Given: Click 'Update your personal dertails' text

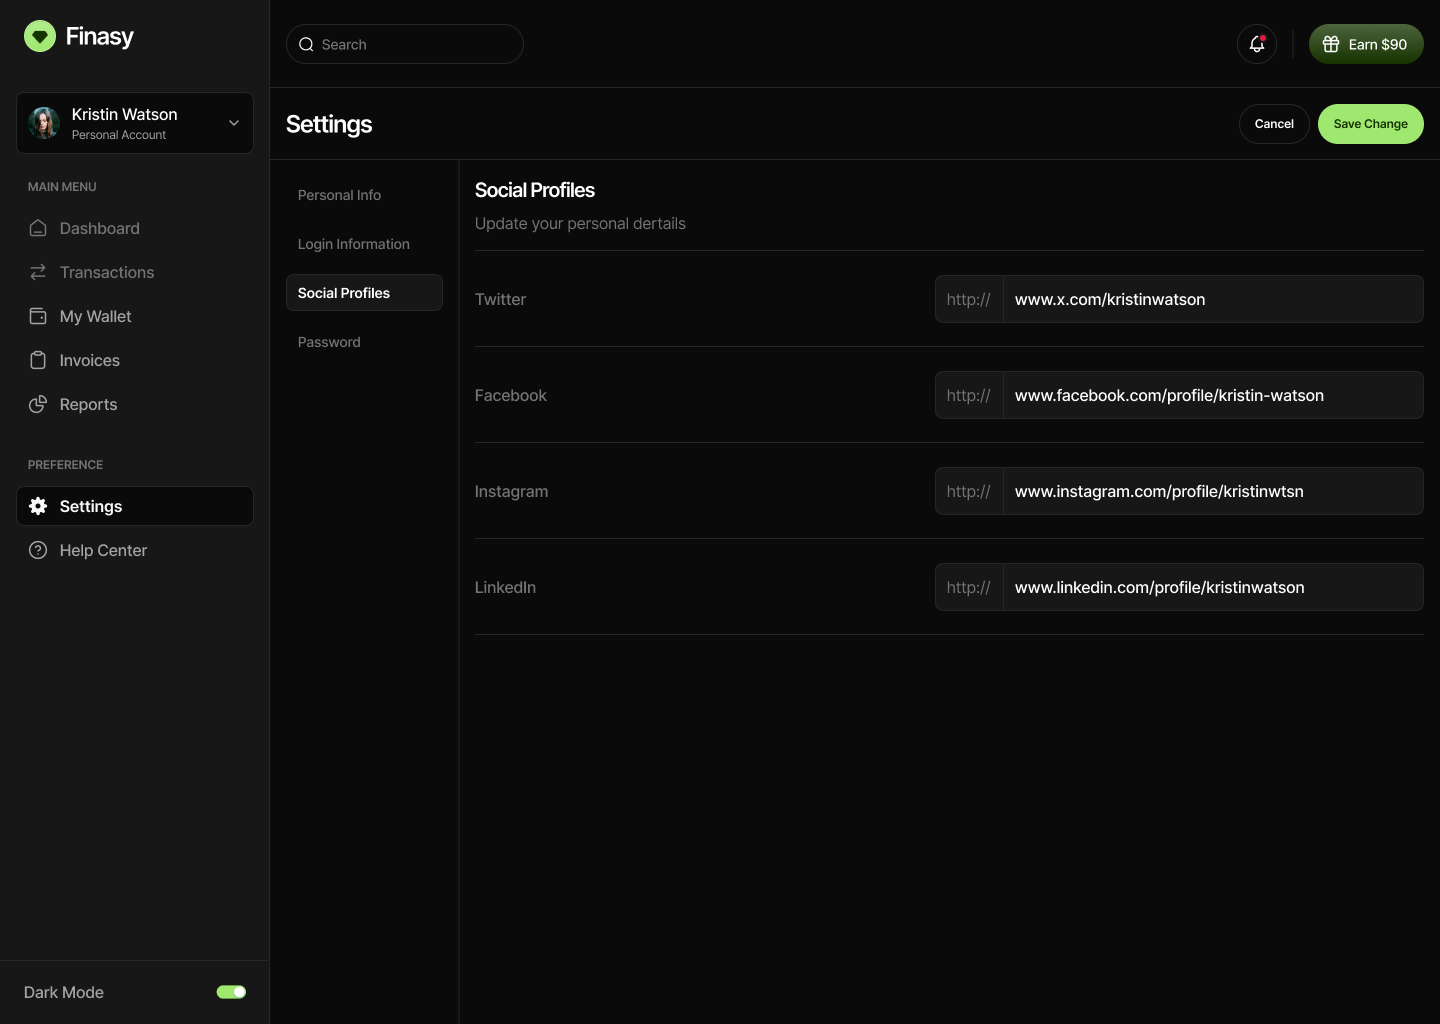Looking at the screenshot, I should click(580, 223).
